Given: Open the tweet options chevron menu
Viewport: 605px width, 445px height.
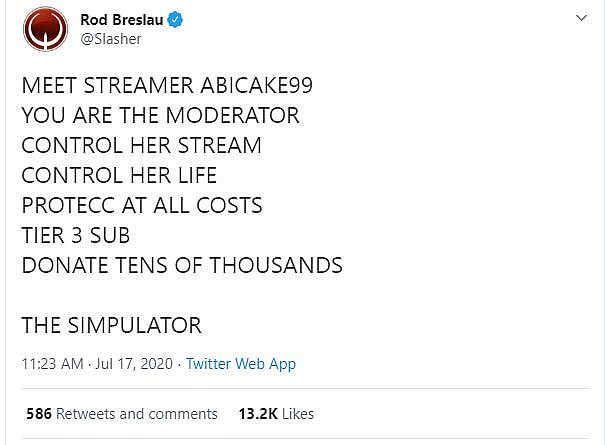Looking at the screenshot, I should [x=582, y=19].
